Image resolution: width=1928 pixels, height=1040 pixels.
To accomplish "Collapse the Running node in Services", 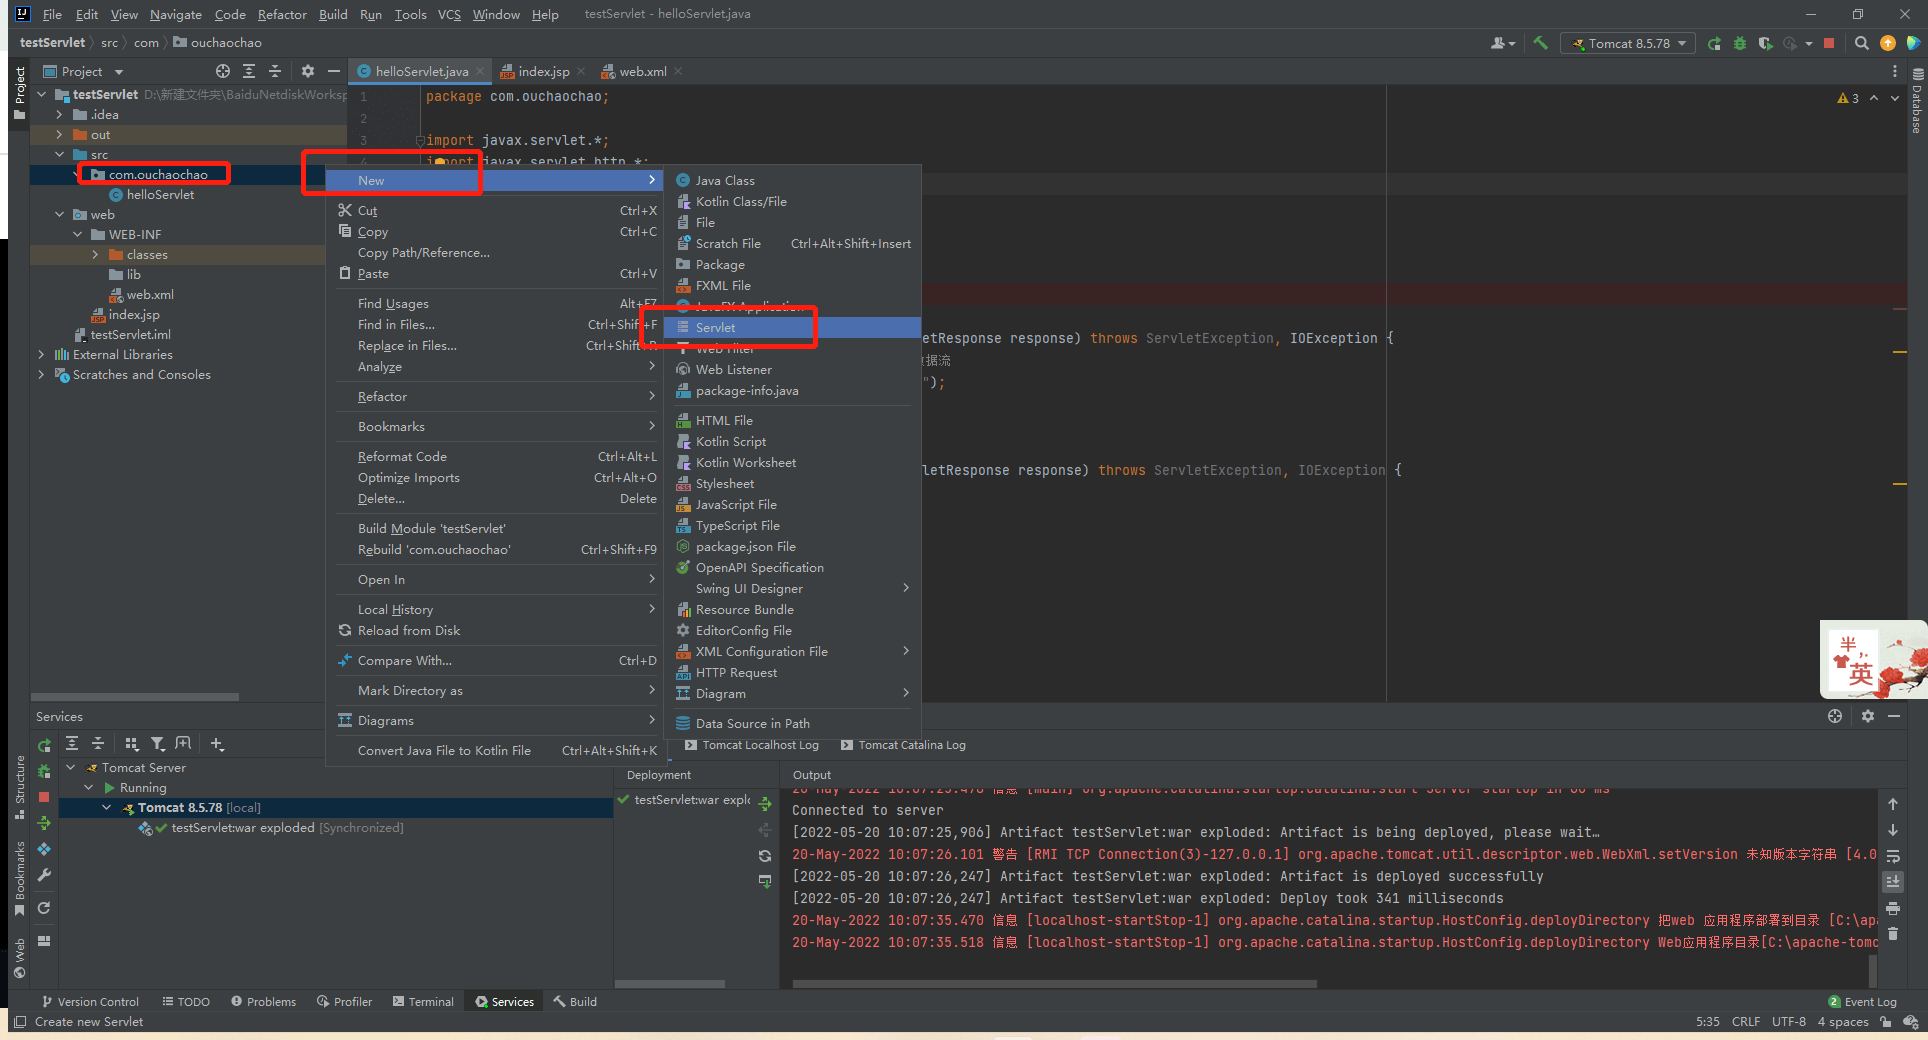I will pyautogui.click(x=89, y=787).
